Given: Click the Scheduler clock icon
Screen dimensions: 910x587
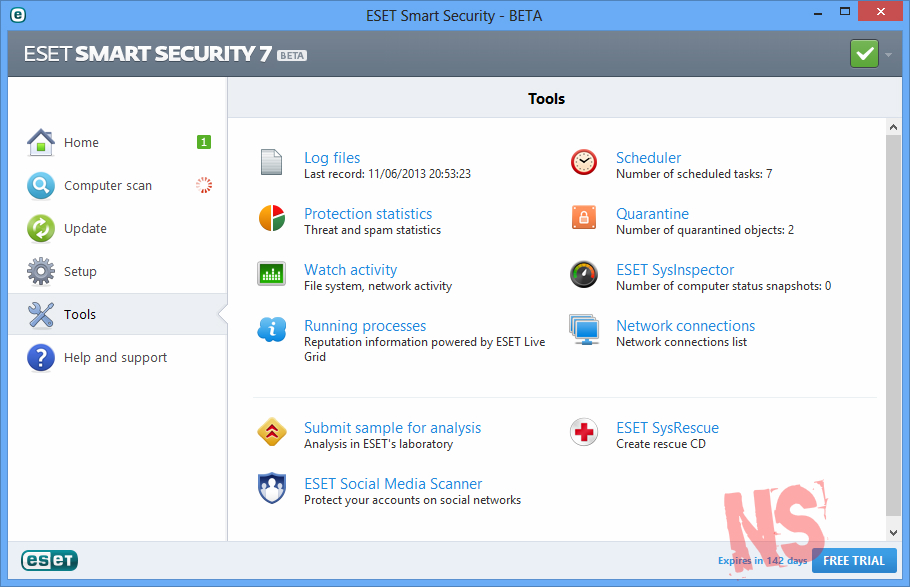Looking at the screenshot, I should tap(584, 162).
